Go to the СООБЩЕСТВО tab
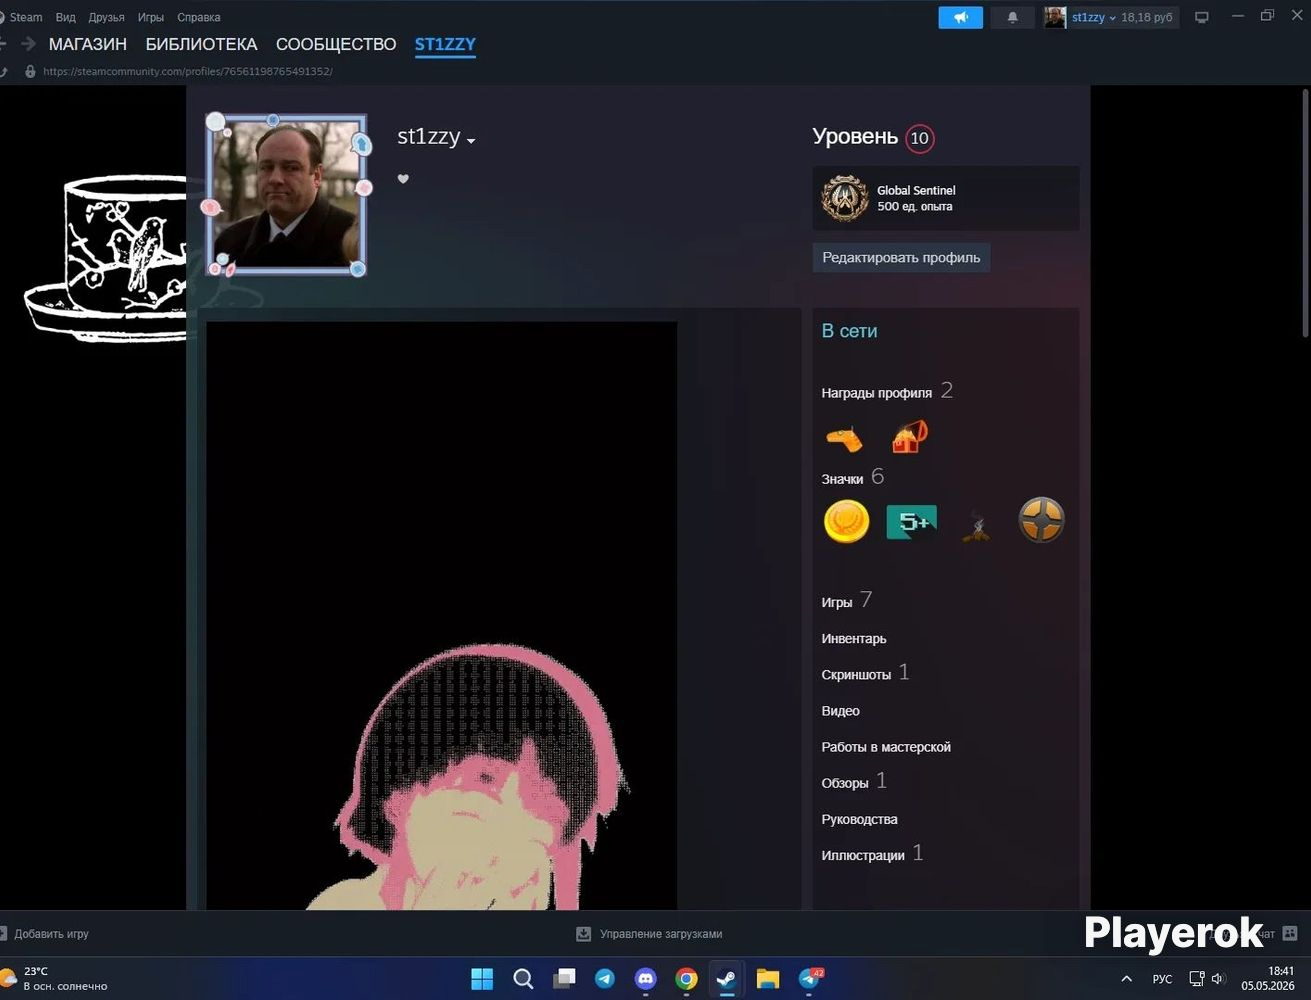The image size is (1311, 1000). pos(336,44)
